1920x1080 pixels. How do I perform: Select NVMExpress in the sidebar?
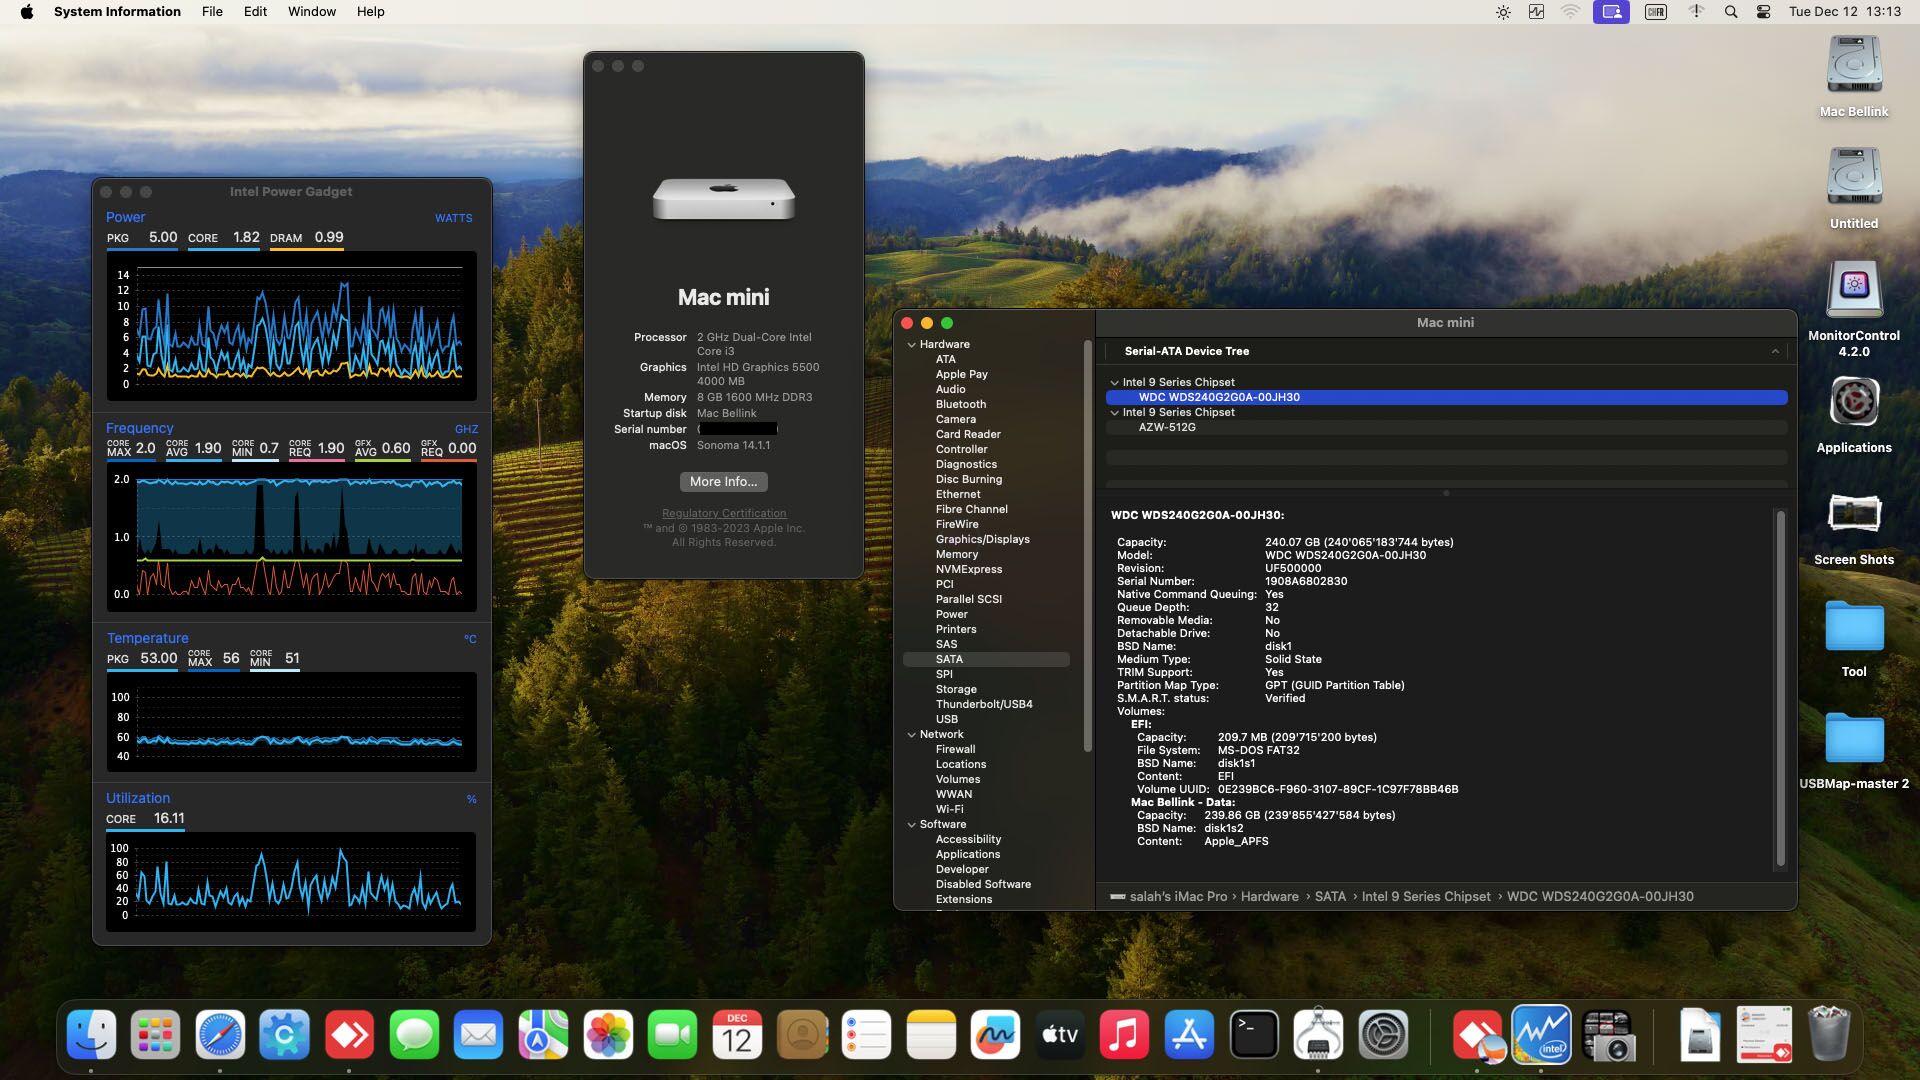pyautogui.click(x=968, y=569)
